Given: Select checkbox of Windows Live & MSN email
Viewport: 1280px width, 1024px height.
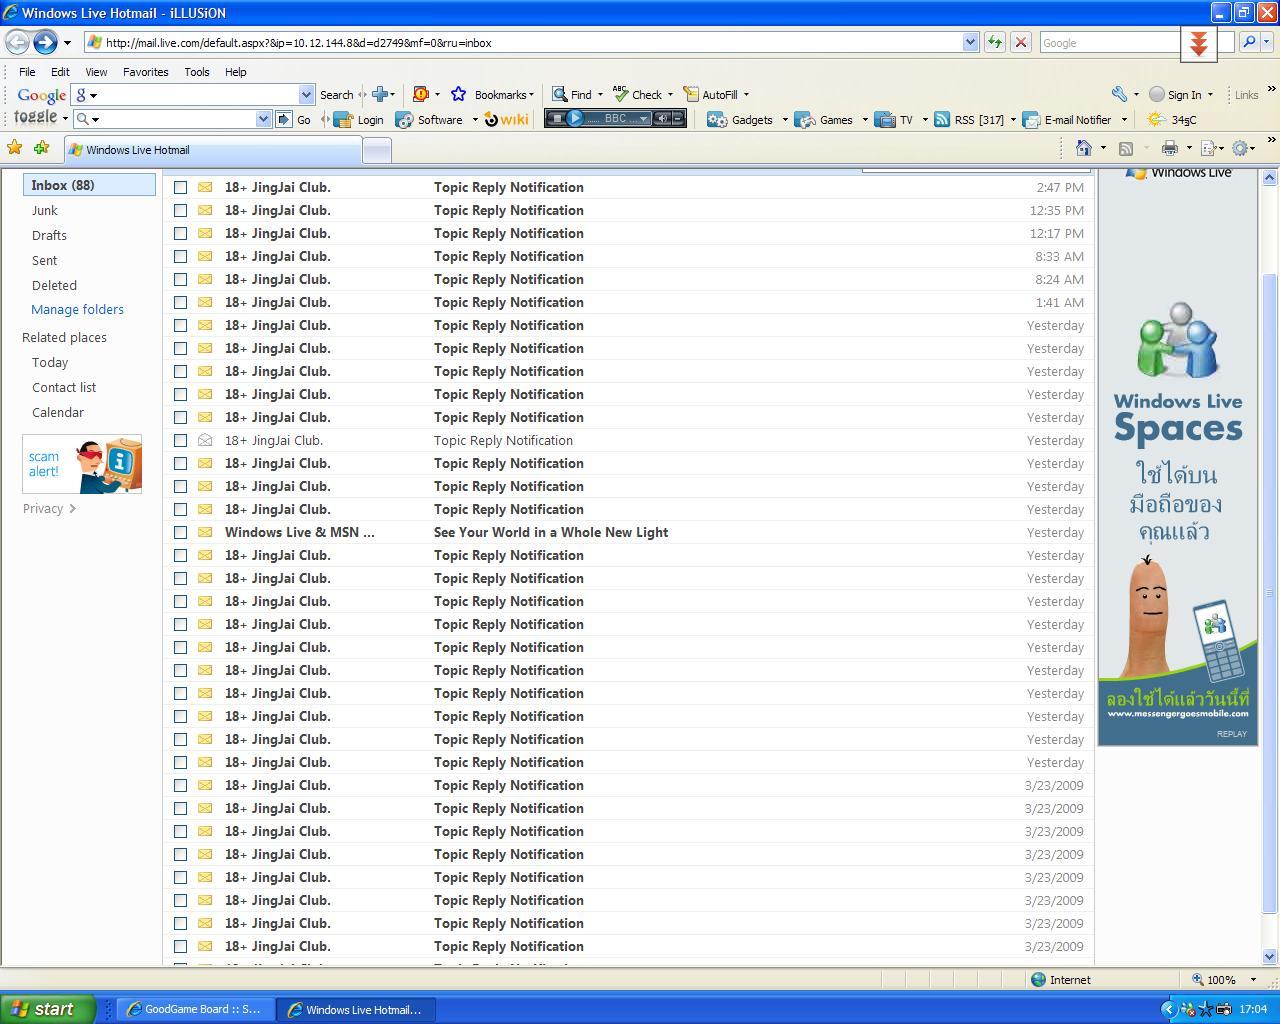Looking at the screenshot, I should [180, 532].
